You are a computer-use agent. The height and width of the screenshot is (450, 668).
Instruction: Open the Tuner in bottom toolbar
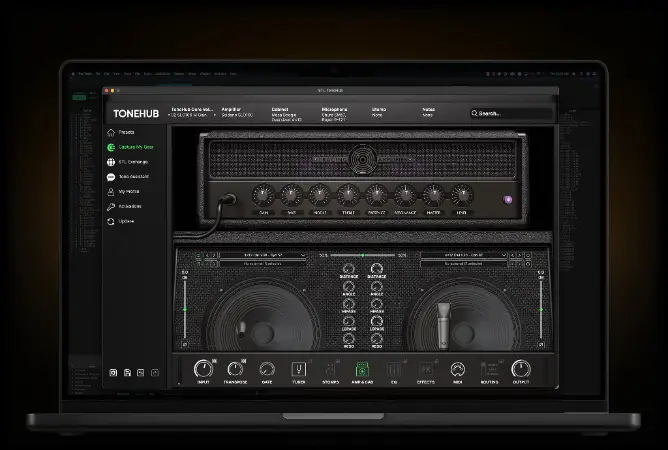pyautogui.click(x=299, y=370)
